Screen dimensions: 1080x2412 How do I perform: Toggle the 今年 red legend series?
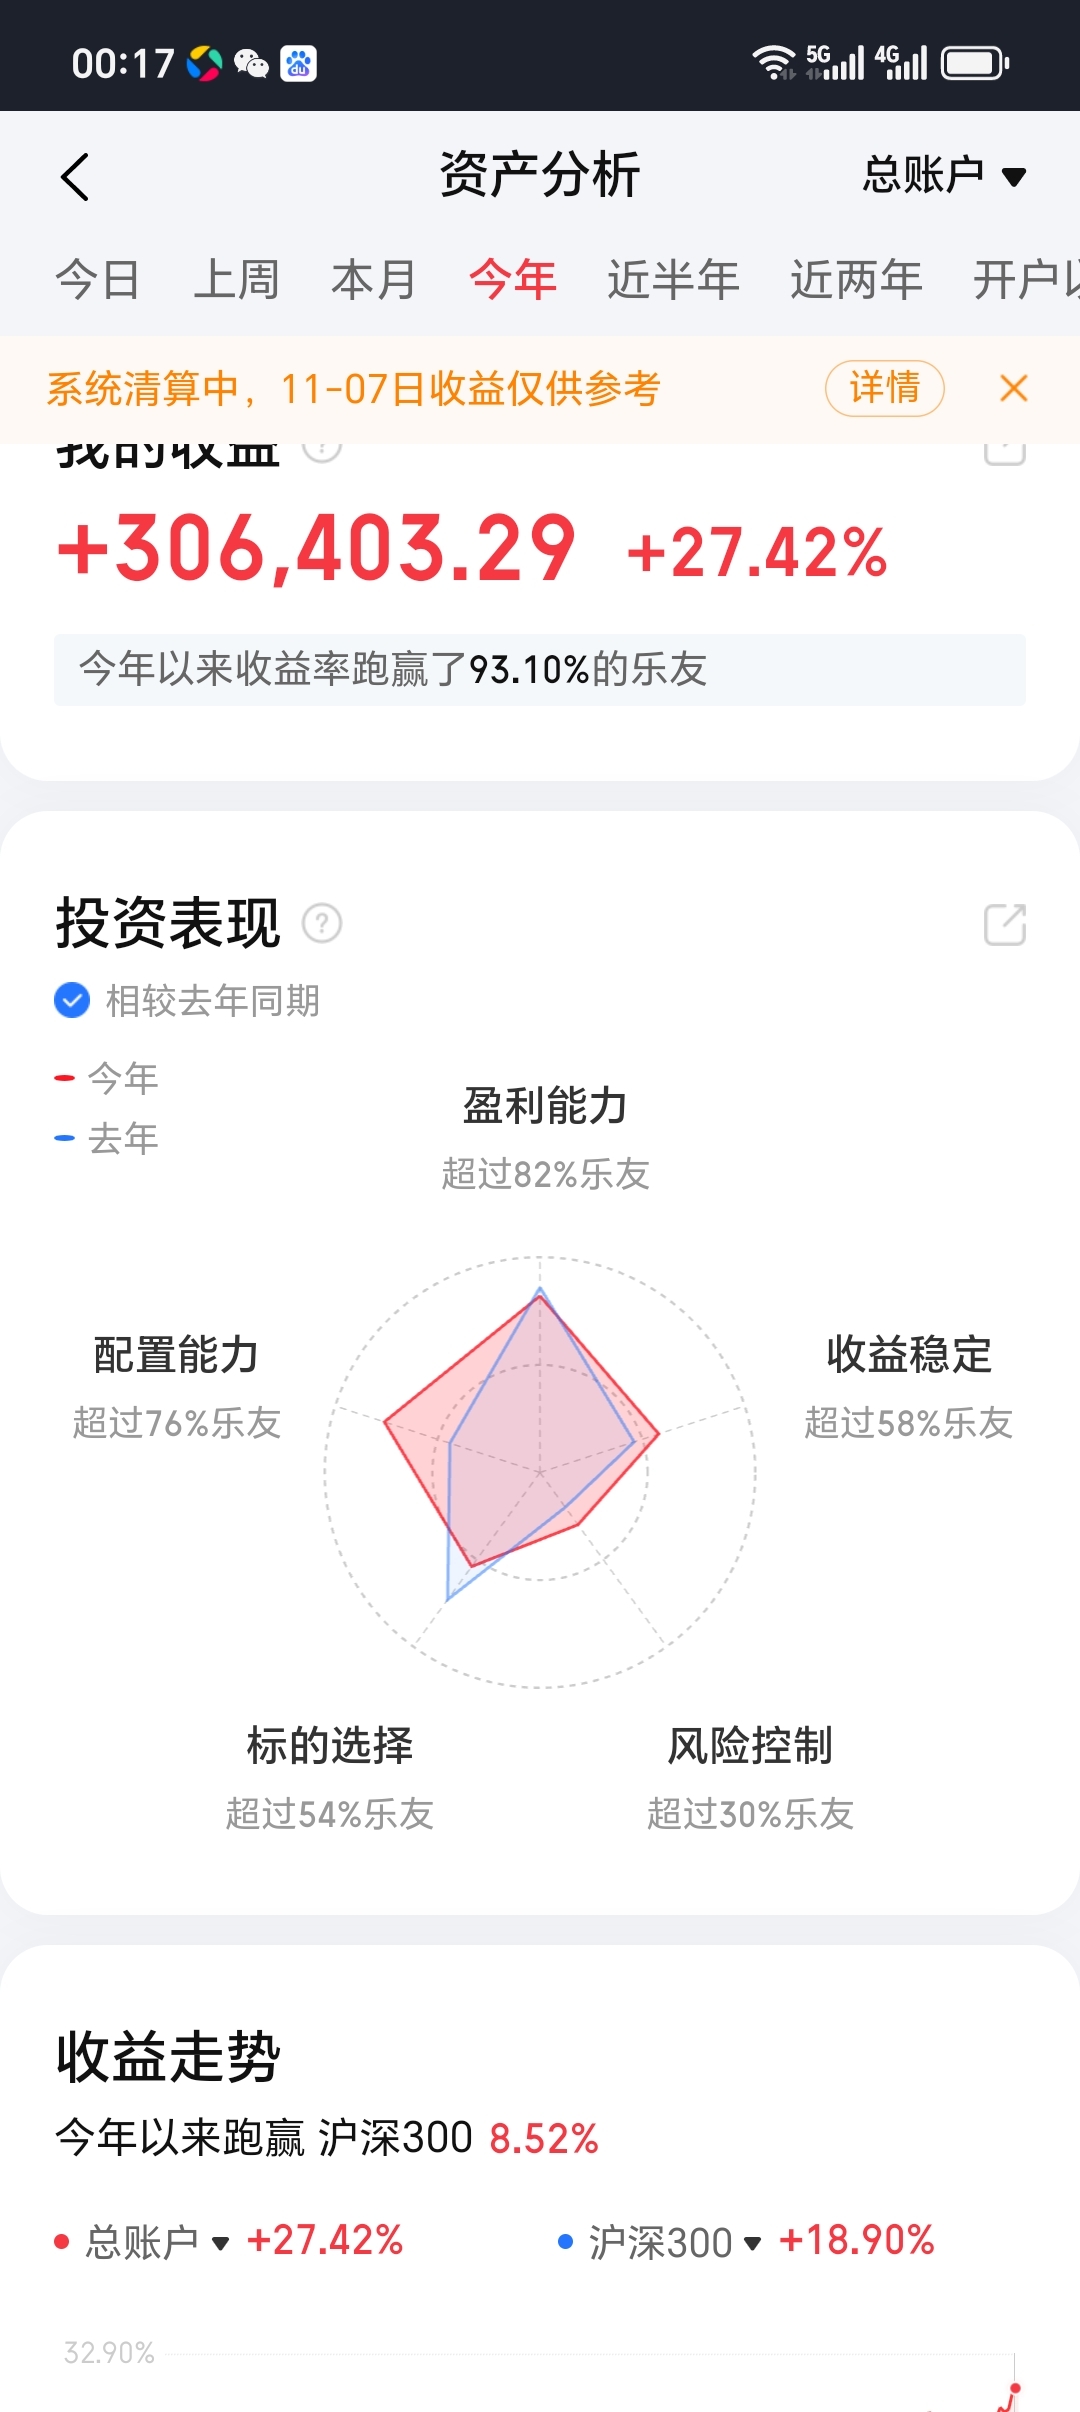coord(108,1078)
